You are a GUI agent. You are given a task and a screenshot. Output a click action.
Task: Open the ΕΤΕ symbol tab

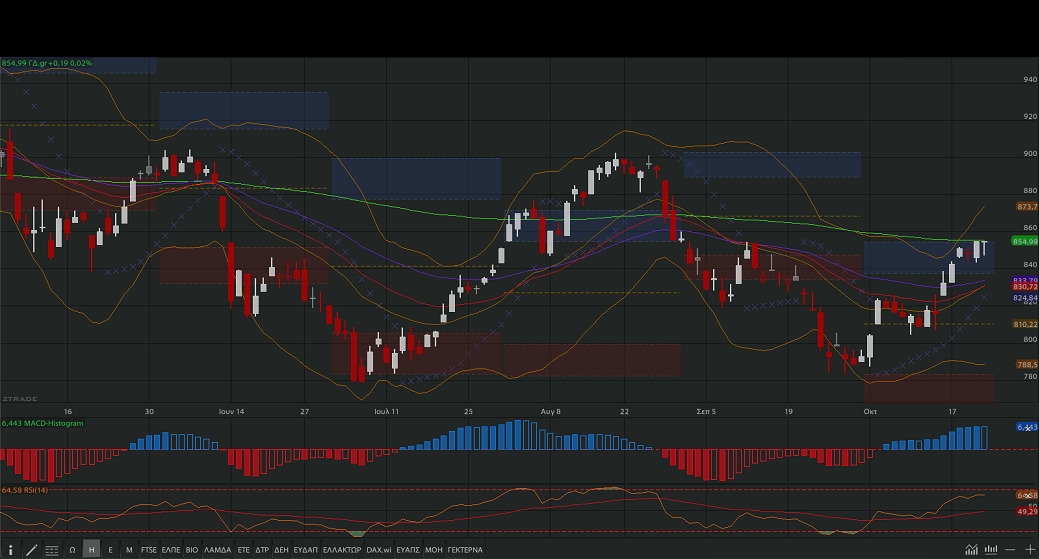click(244, 550)
